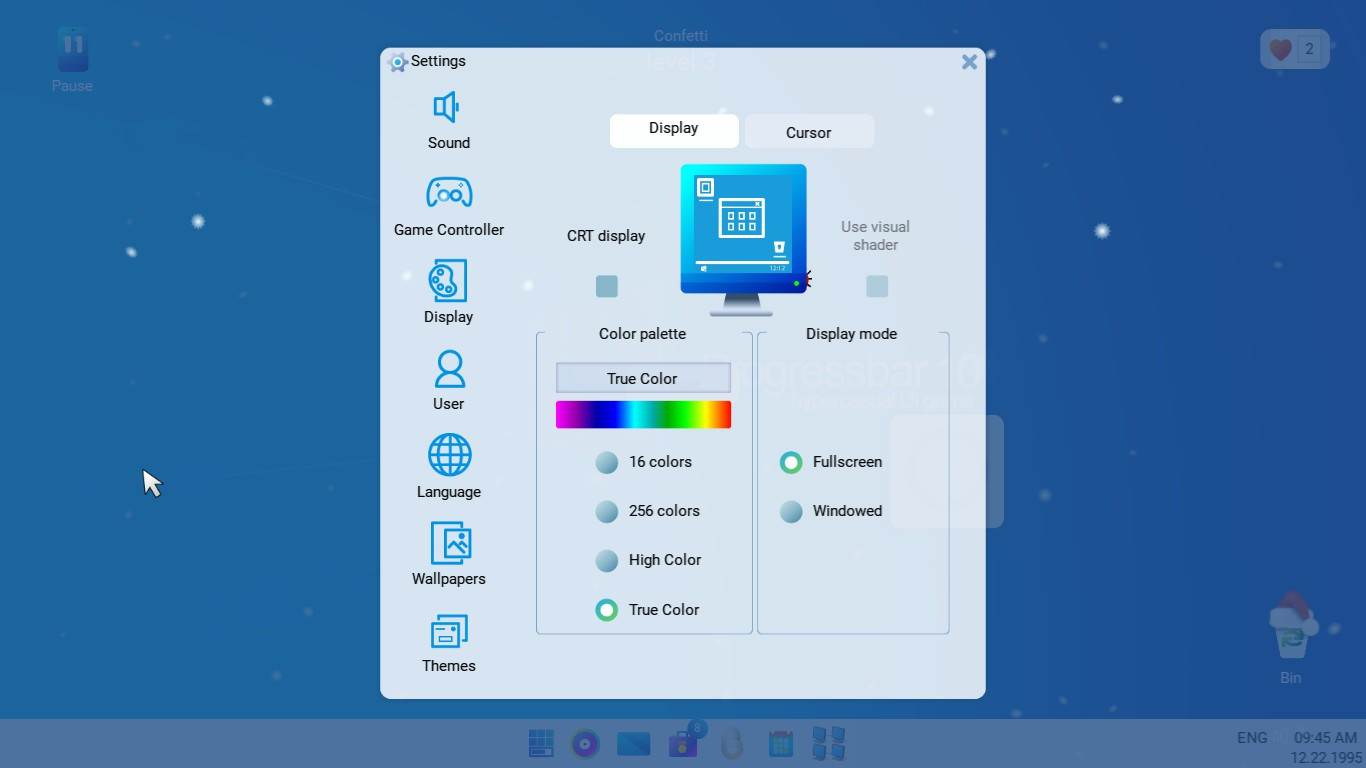Enable the CRT display checkbox
Viewport: 1366px width, 768px height.
click(606, 286)
